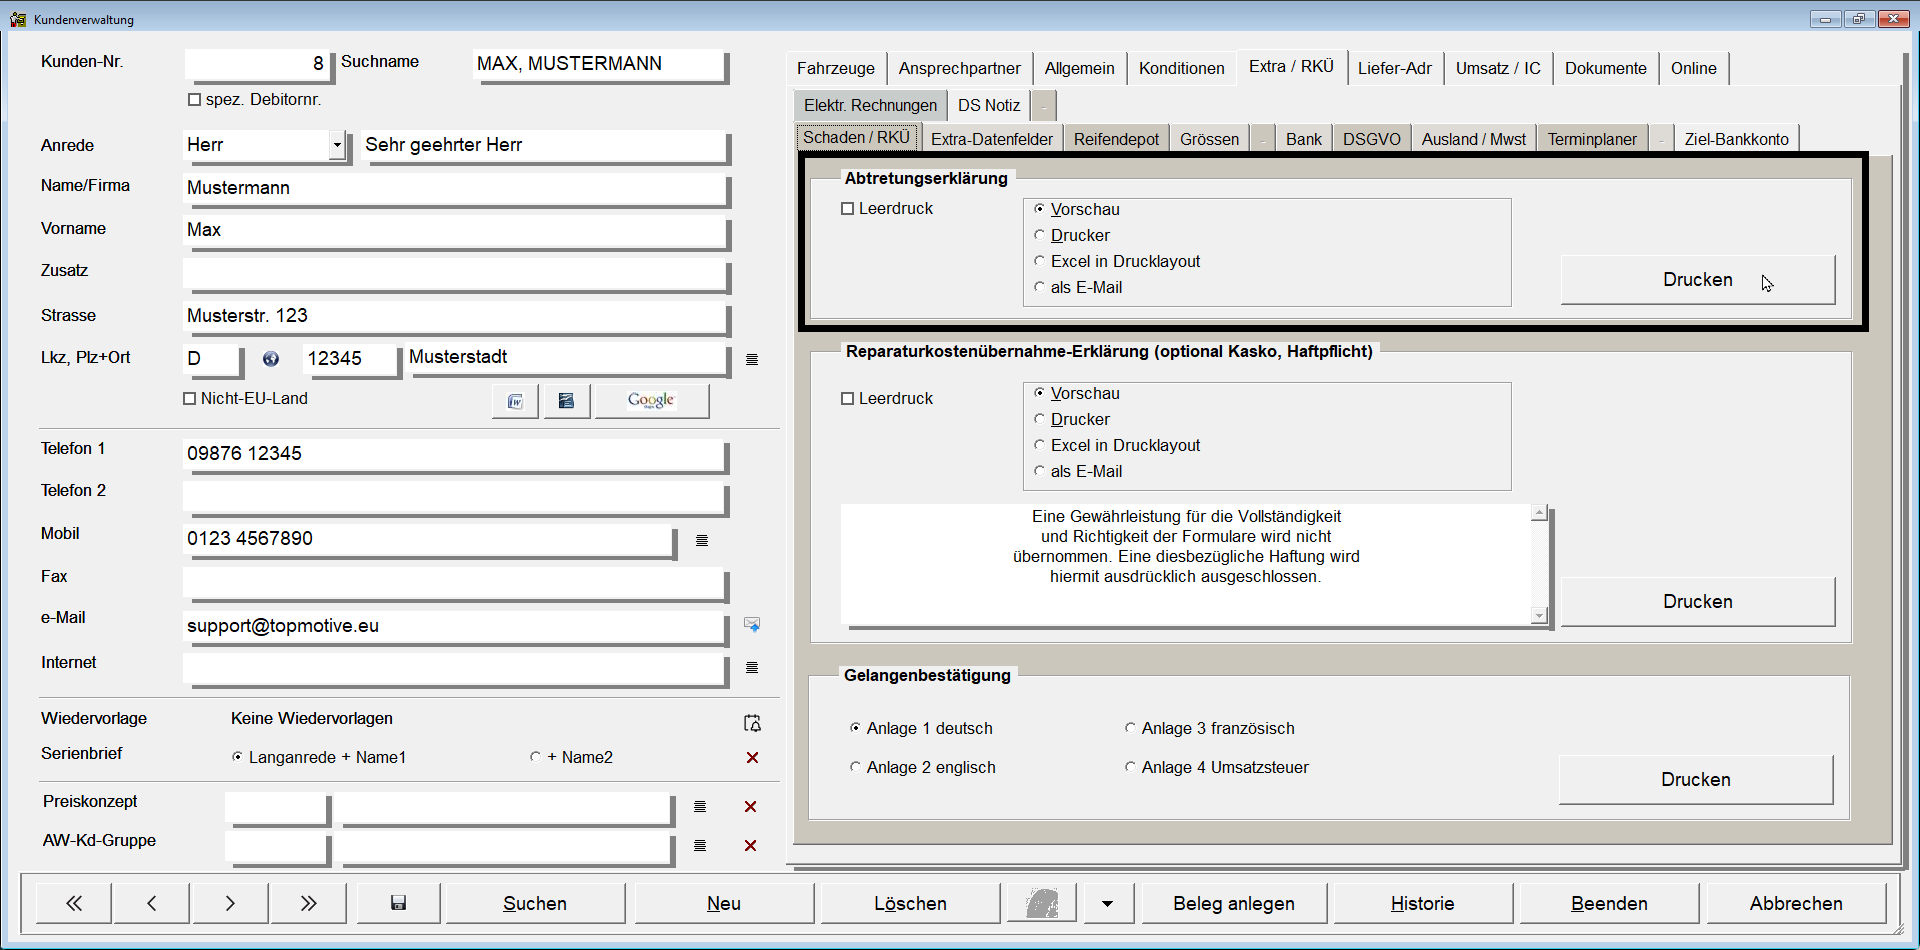The height and width of the screenshot is (950, 1920).
Task: Open the list icon beside Mobil number
Action: coord(702,540)
